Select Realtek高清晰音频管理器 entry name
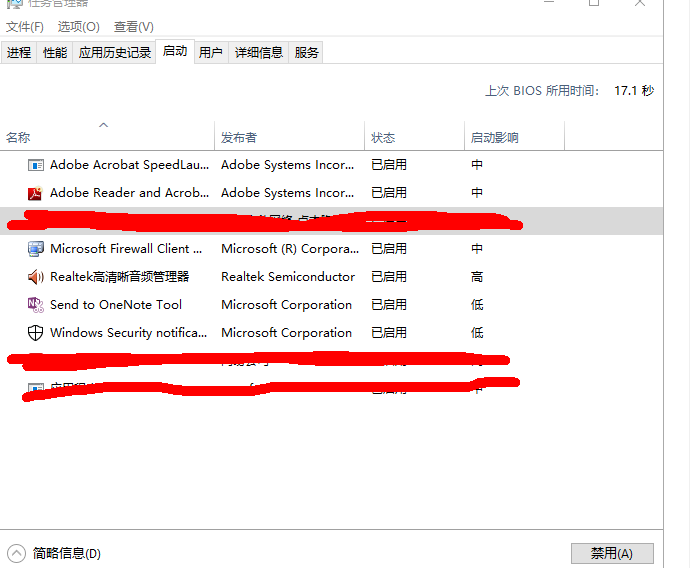 click(x=120, y=277)
